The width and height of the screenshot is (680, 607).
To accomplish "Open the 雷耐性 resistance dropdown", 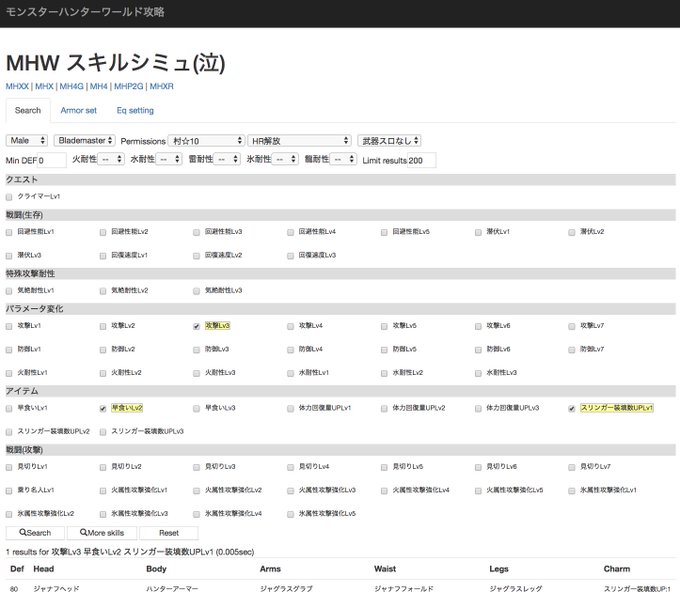I will click(227, 160).
